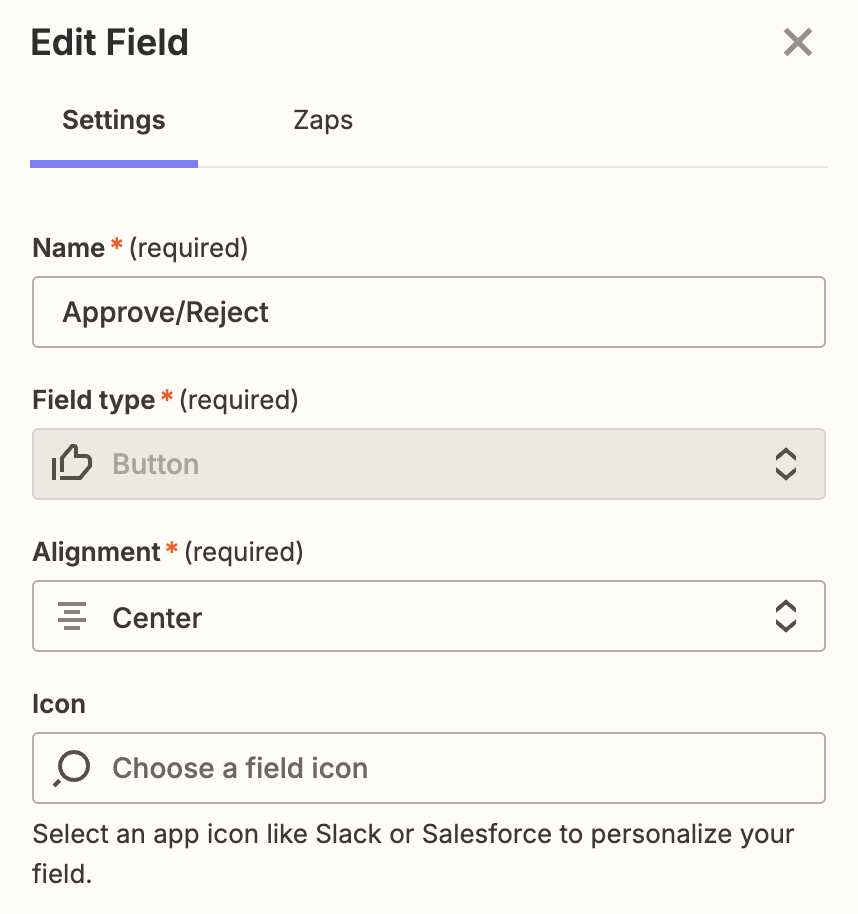
Task: Click the Alignment chevron arrows
Action: pos(786,617)
